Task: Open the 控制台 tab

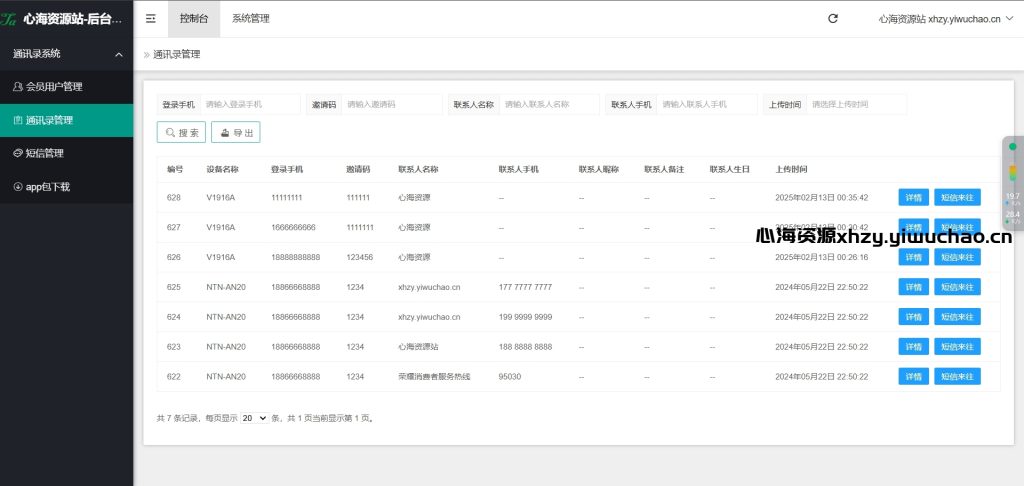Action: [194, 19]
